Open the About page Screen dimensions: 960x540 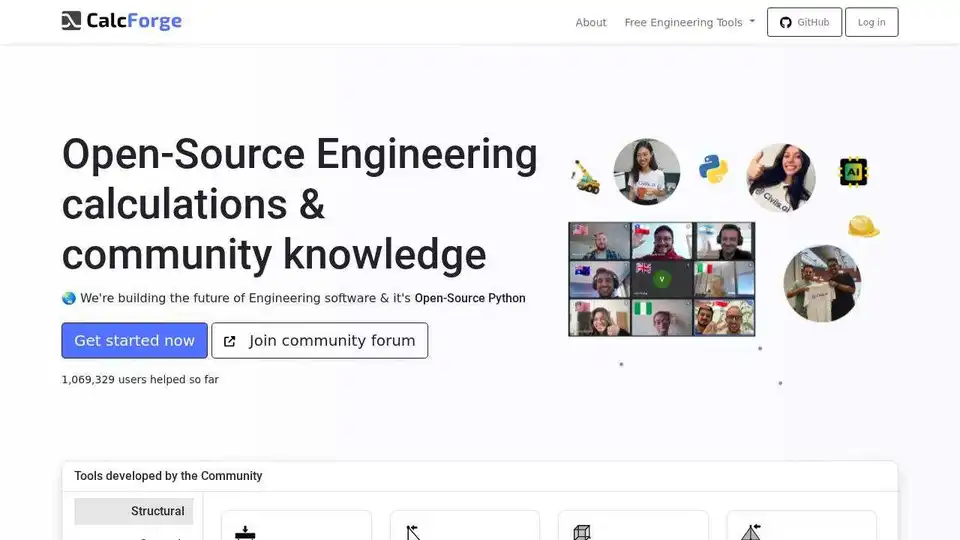pos(591,22)
